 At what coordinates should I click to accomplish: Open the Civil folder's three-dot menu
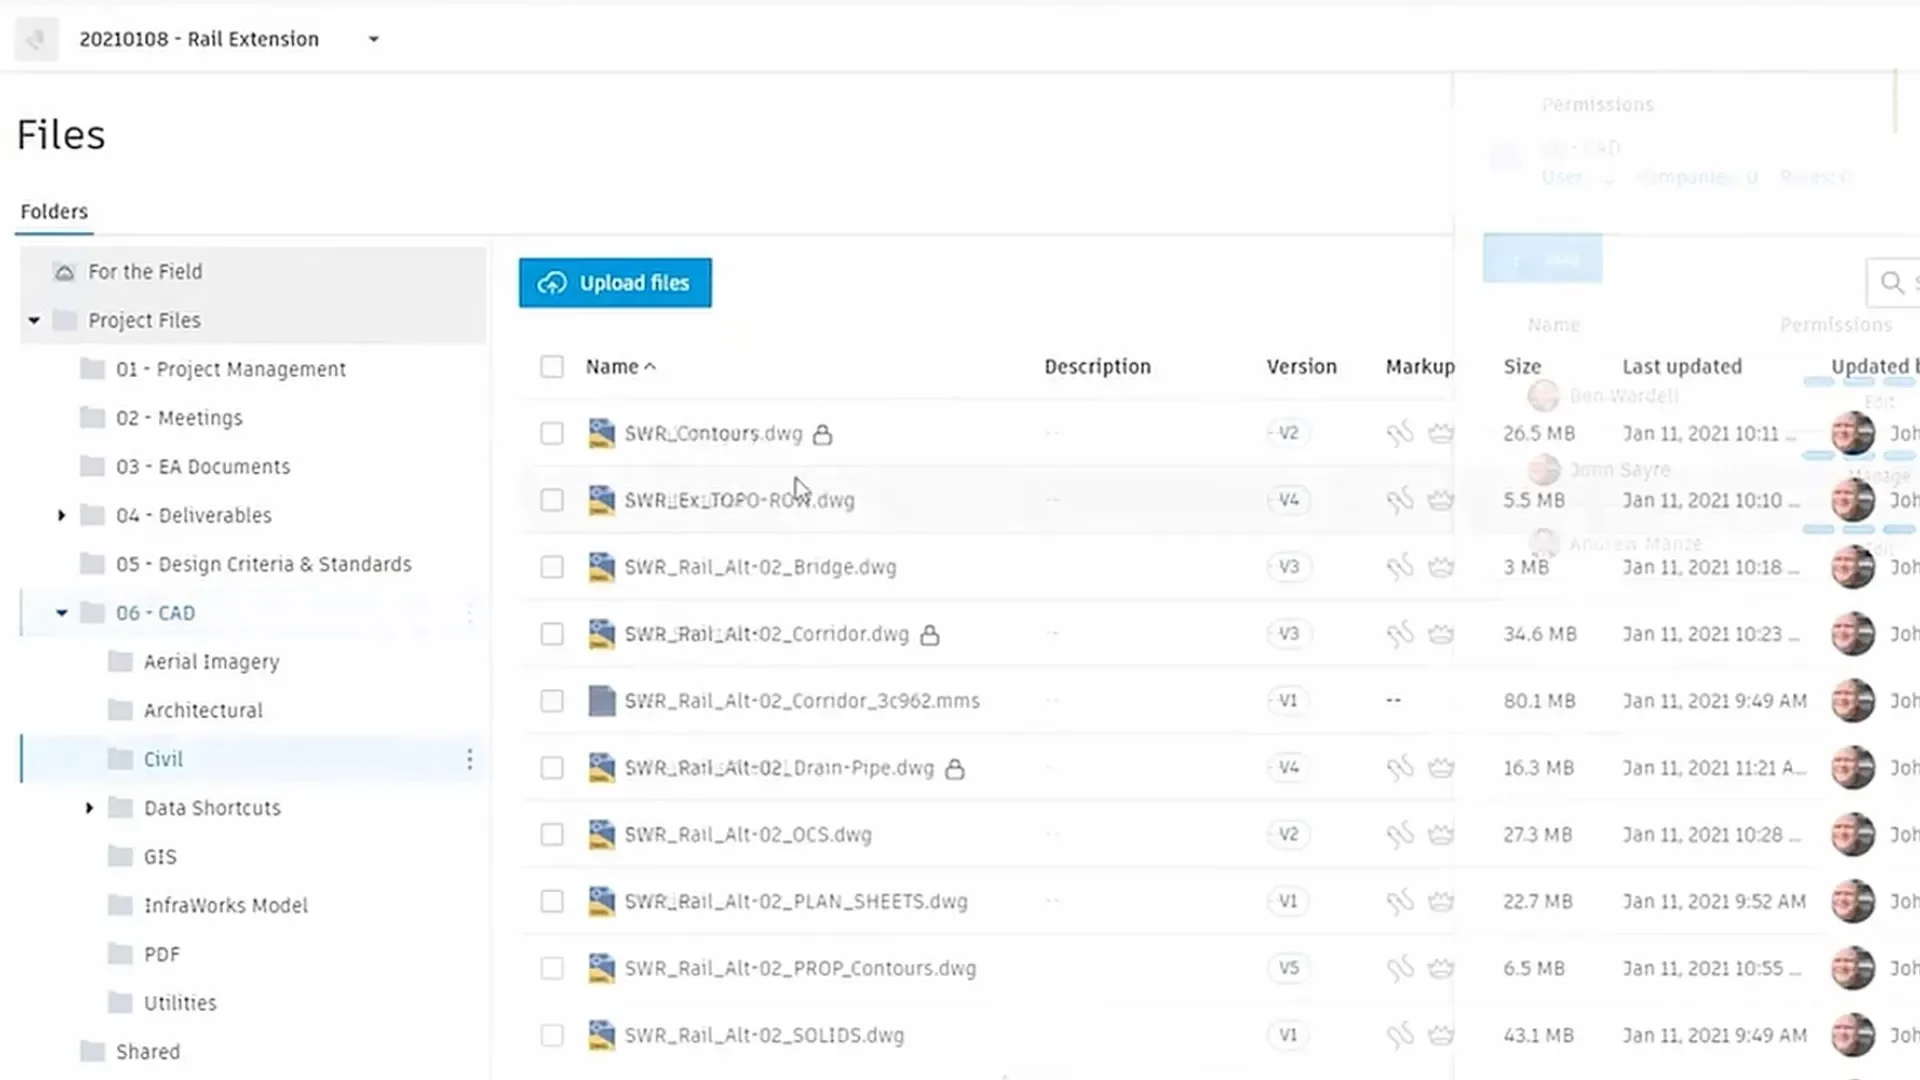(x=469, y=760)
